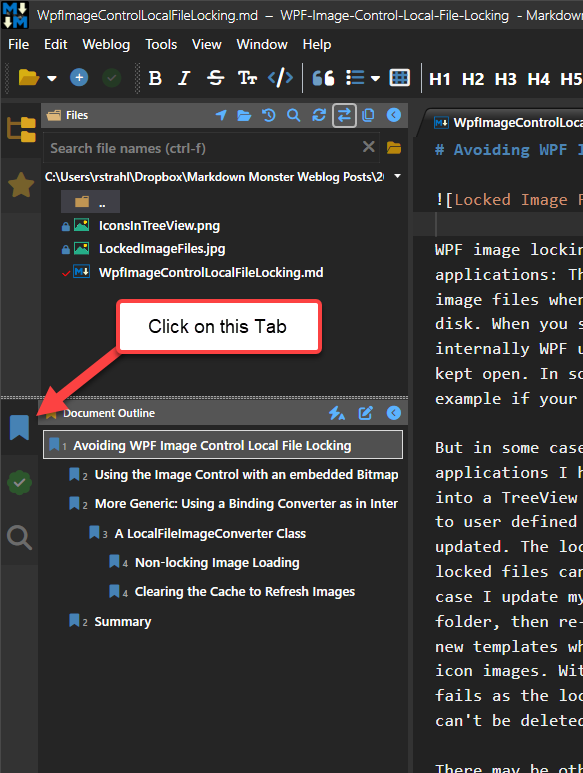
Task: Expand the folder path dropdown arrow
Action: [x=397, y=176]
